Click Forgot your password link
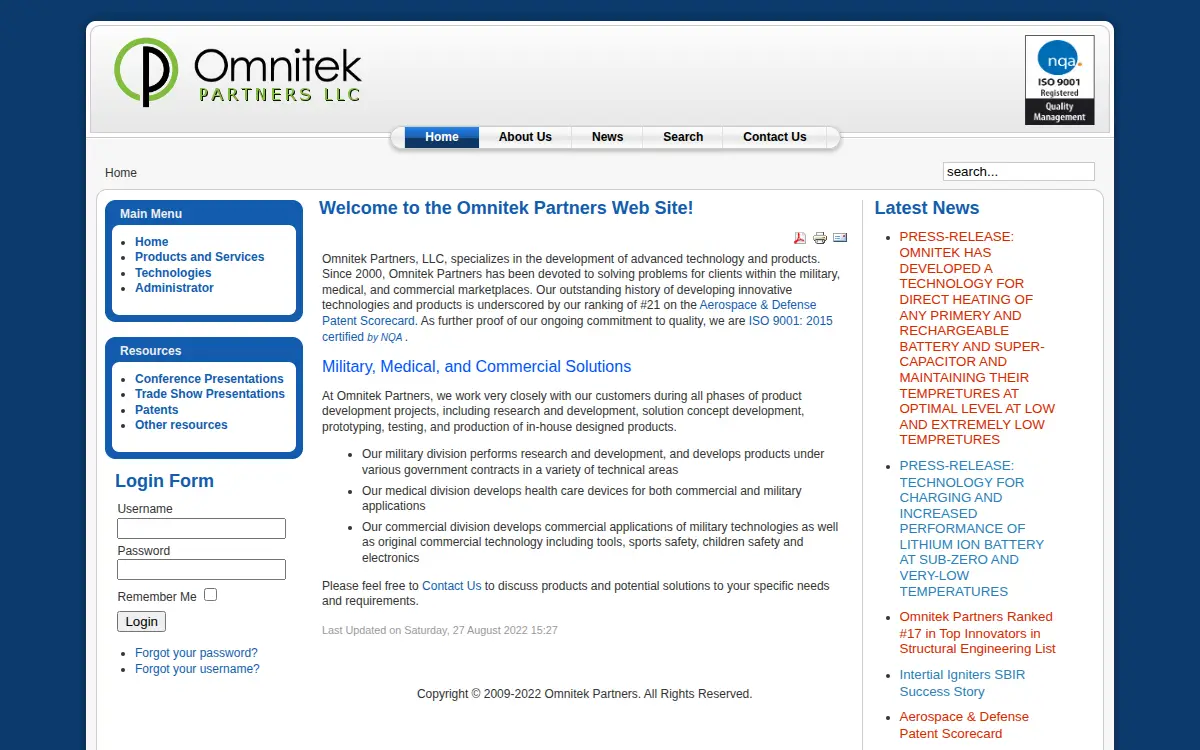 click(197, 653)
